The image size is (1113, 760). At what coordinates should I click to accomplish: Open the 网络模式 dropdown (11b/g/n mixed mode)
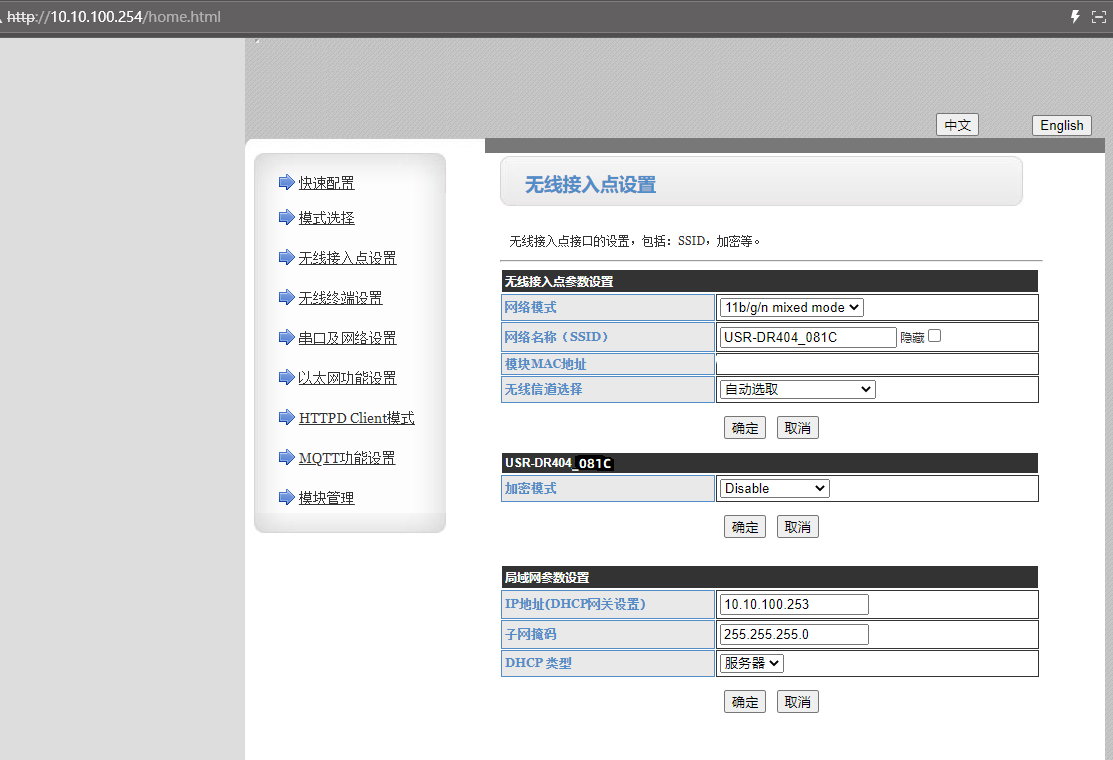pyautogui.click(x=791, y=308)
